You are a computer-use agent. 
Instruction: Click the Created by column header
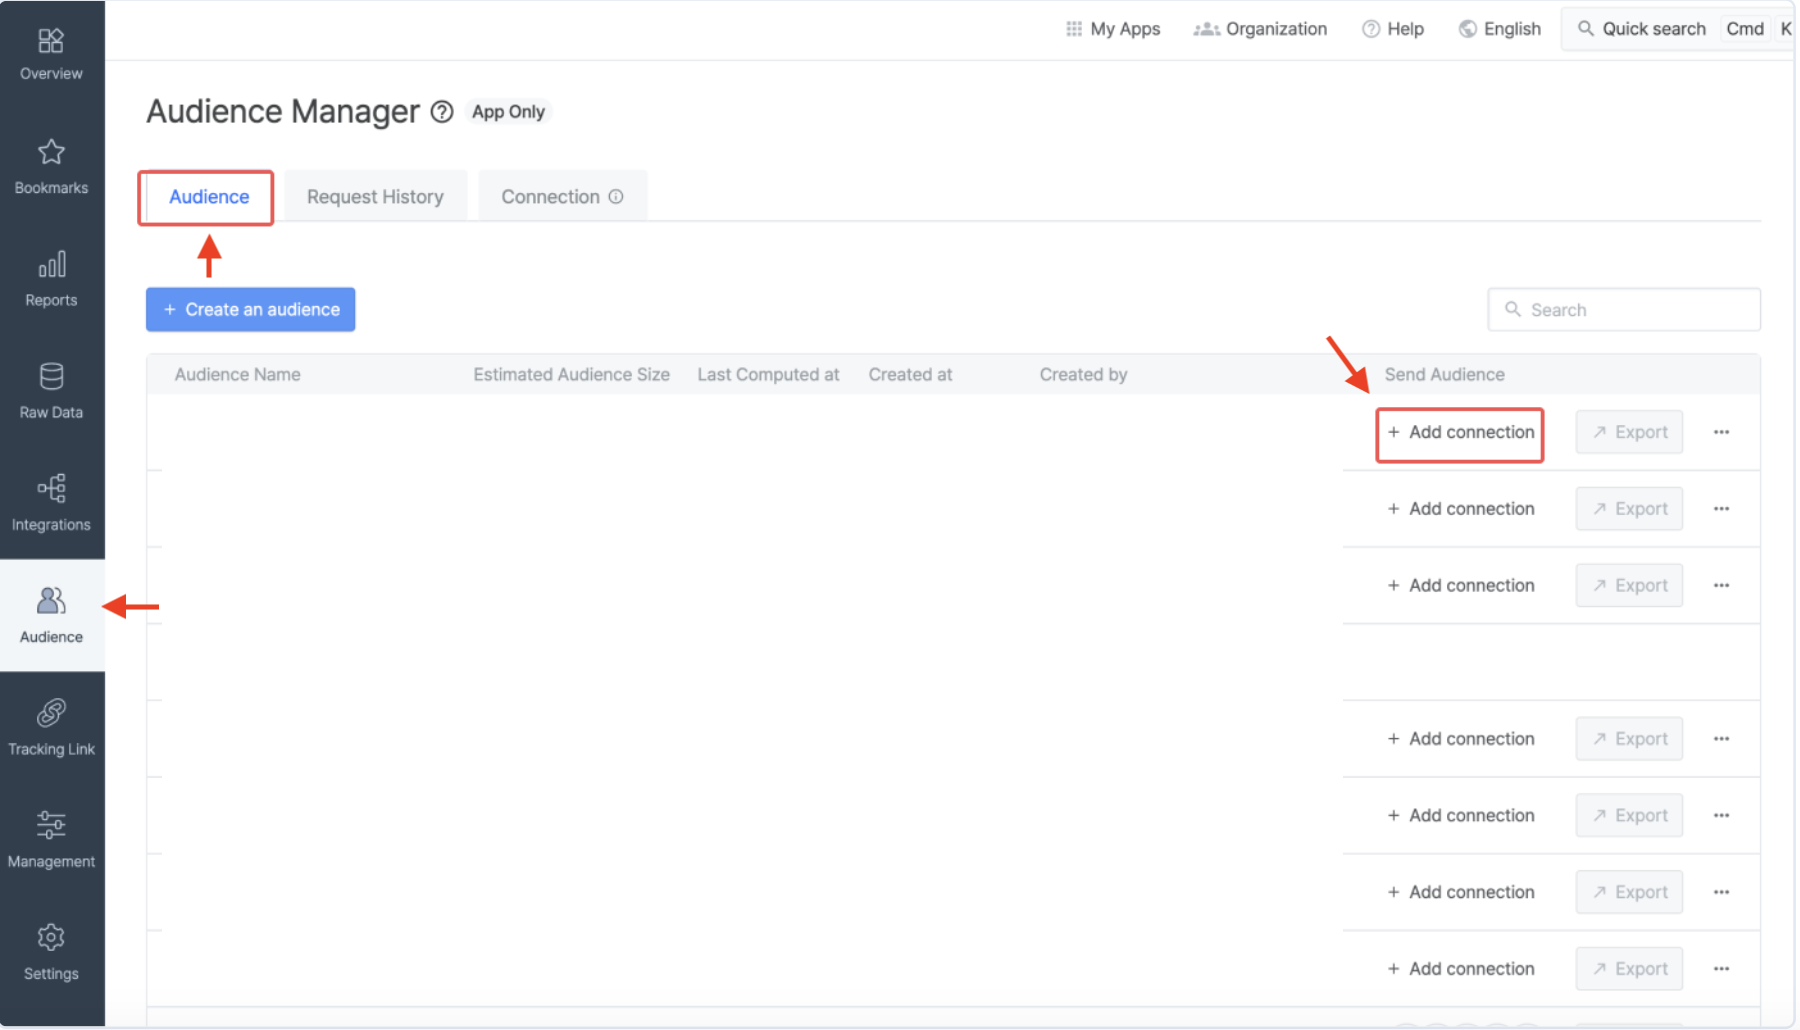point(1083,375)
